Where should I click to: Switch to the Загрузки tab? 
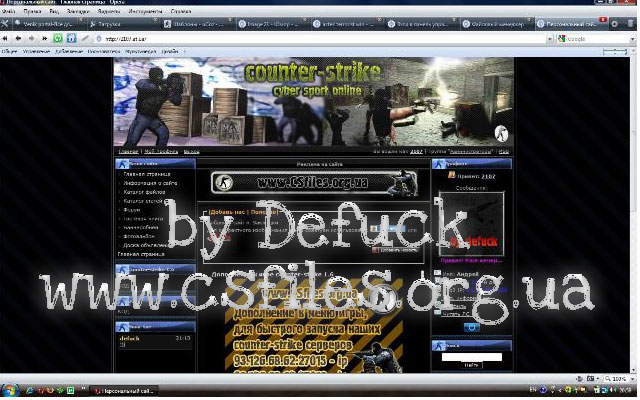click(x=123, y=24)
